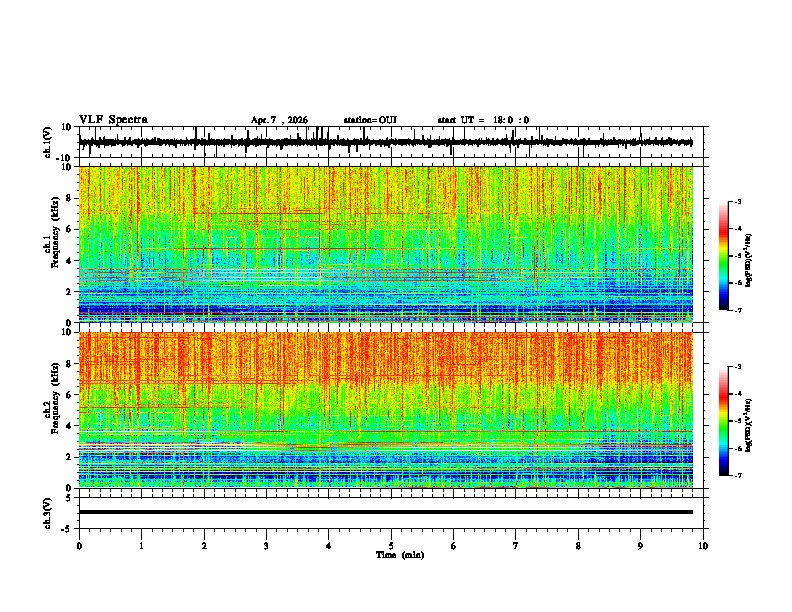Select the "Apr. 7, 2026" date text
The height and width of the screenshot is (612, 792).
pyautogui.click(x=279, y=120)
